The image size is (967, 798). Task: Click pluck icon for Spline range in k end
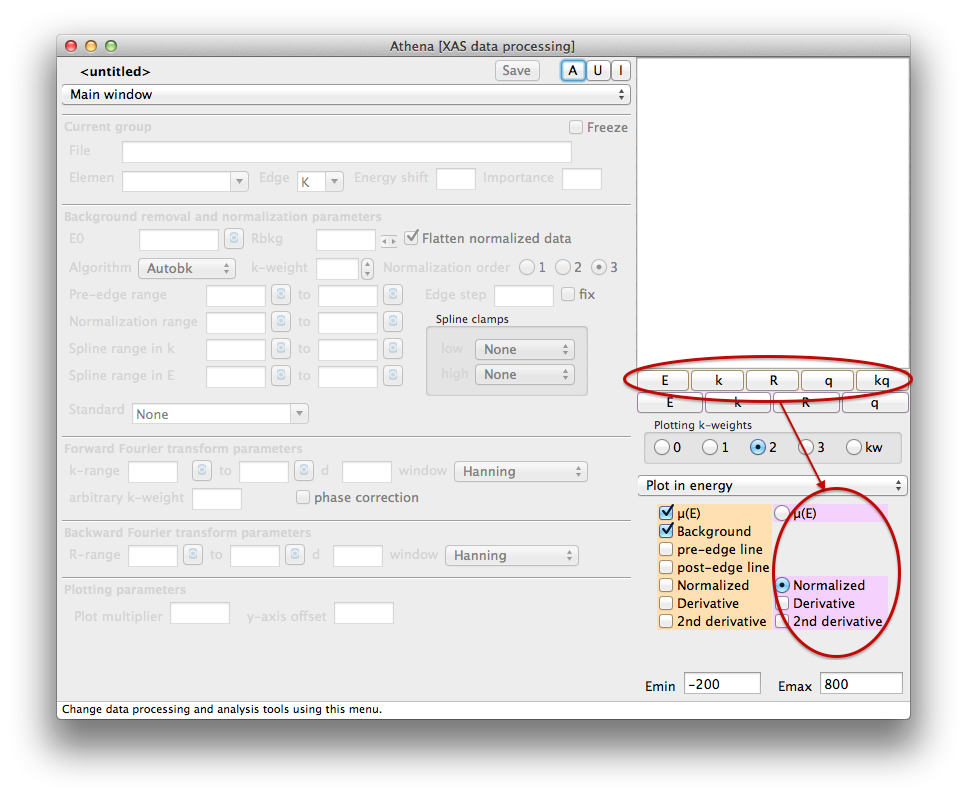click(x=393, y=348)
